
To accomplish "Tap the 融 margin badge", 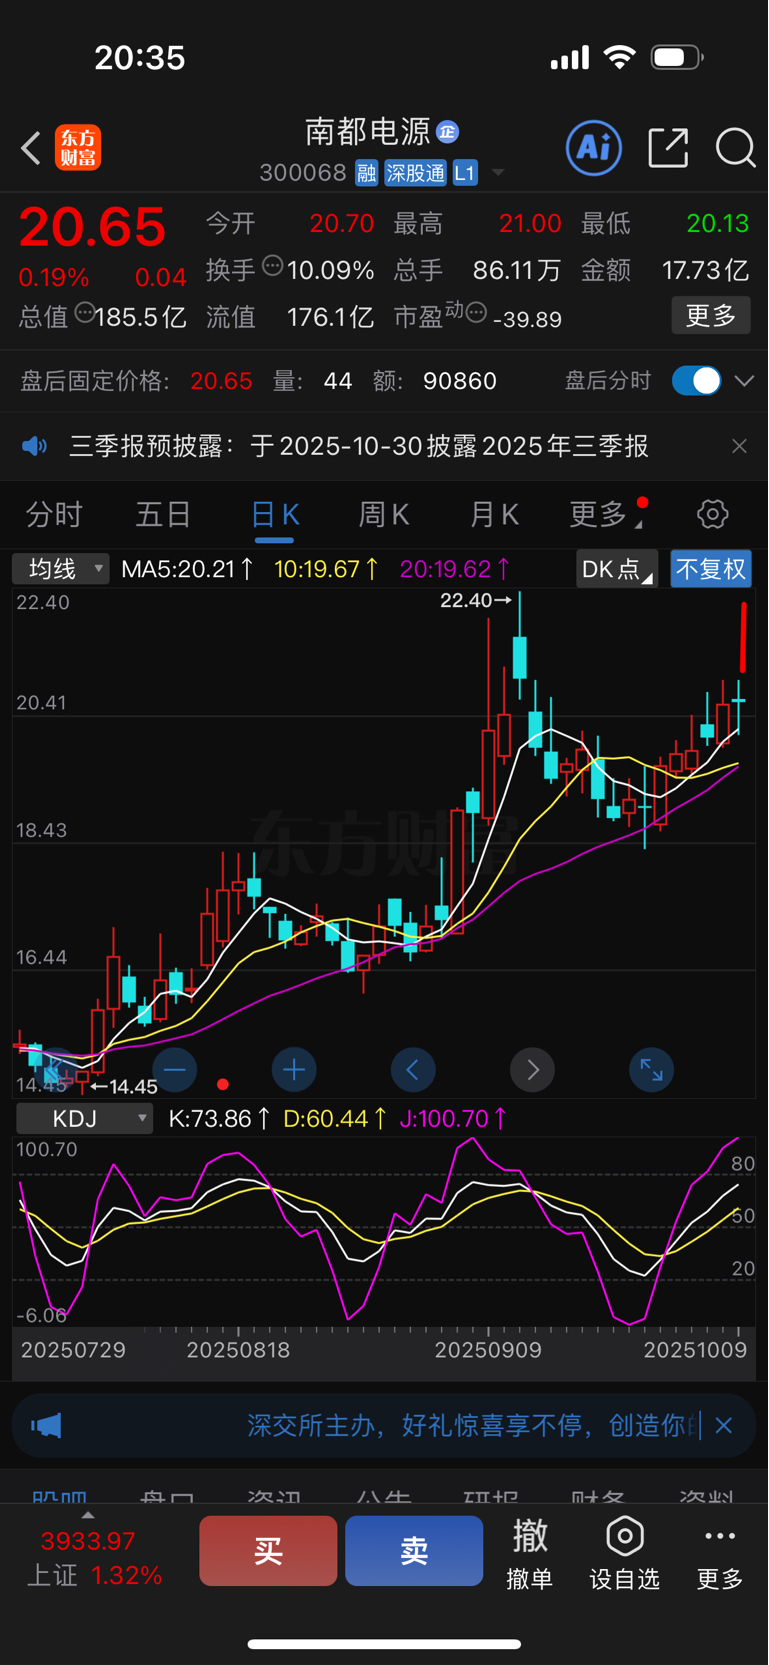I will pos(366,173).
